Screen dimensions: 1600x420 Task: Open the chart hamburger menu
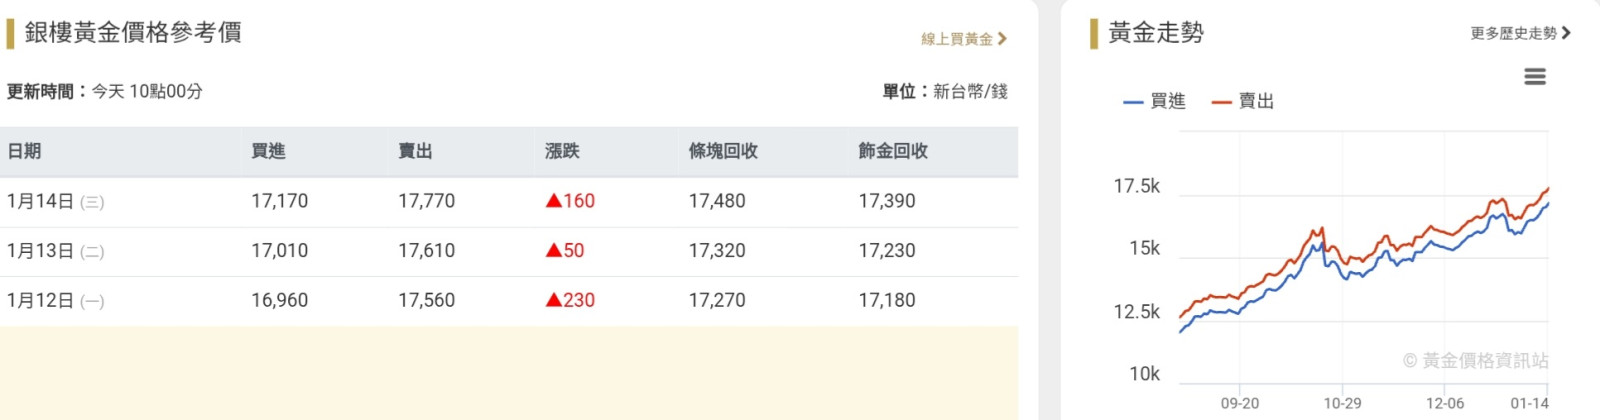tap(1534, 77)
